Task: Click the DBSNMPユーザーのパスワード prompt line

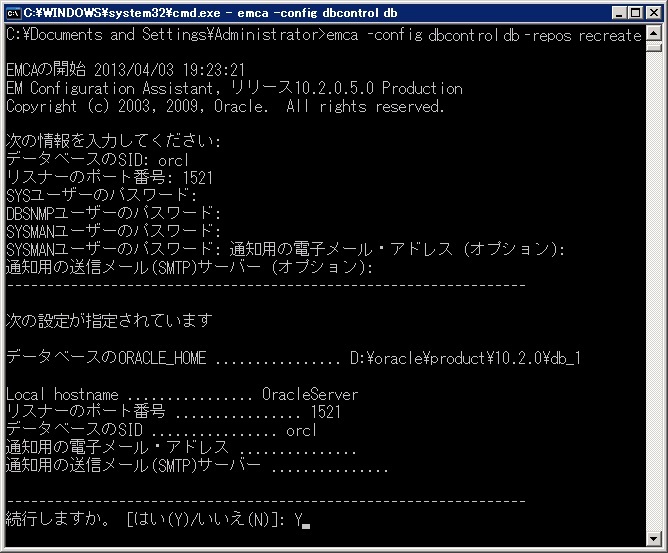Action: tap(113, 213)
